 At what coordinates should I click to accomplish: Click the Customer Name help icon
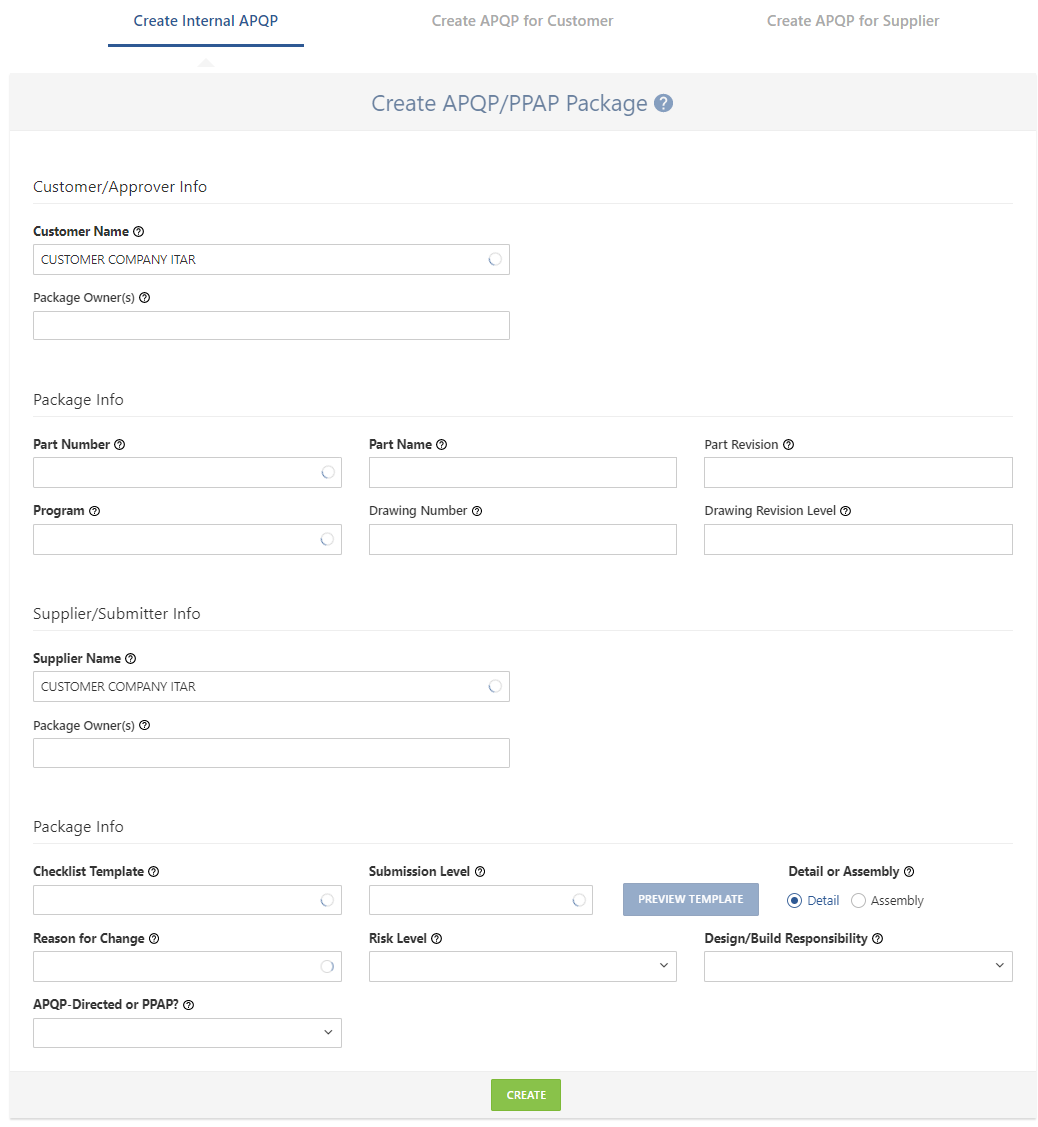139,231
